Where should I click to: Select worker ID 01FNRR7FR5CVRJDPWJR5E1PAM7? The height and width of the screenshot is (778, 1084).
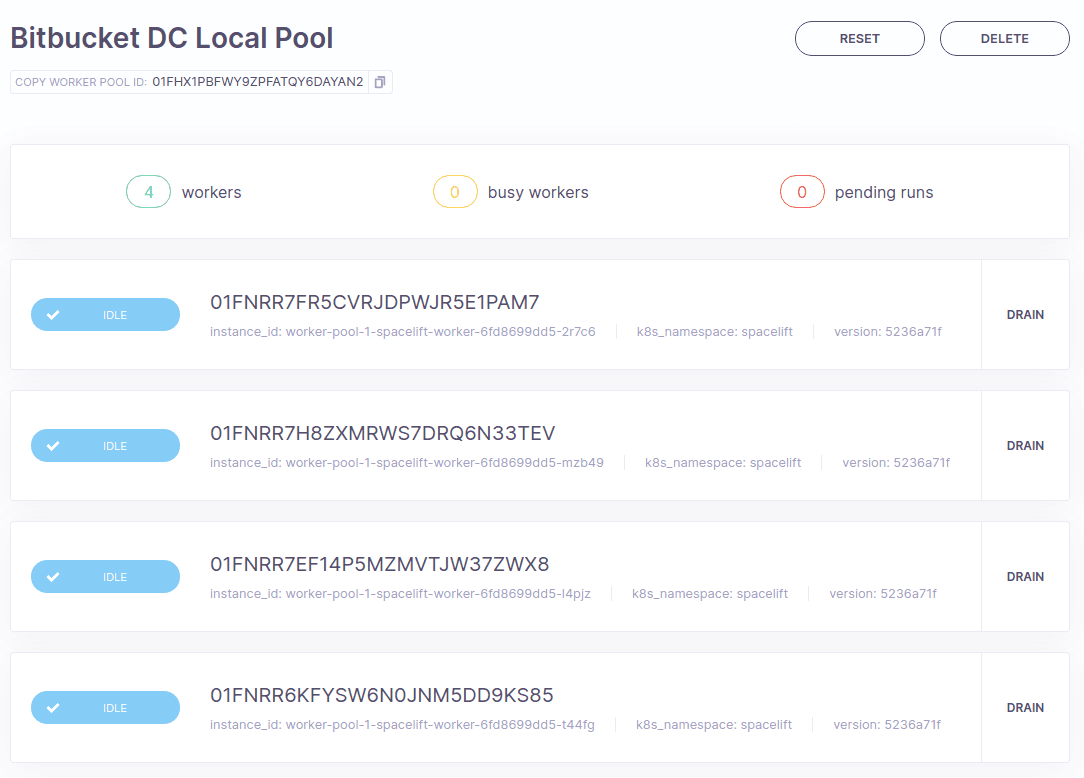click(375, 302)
